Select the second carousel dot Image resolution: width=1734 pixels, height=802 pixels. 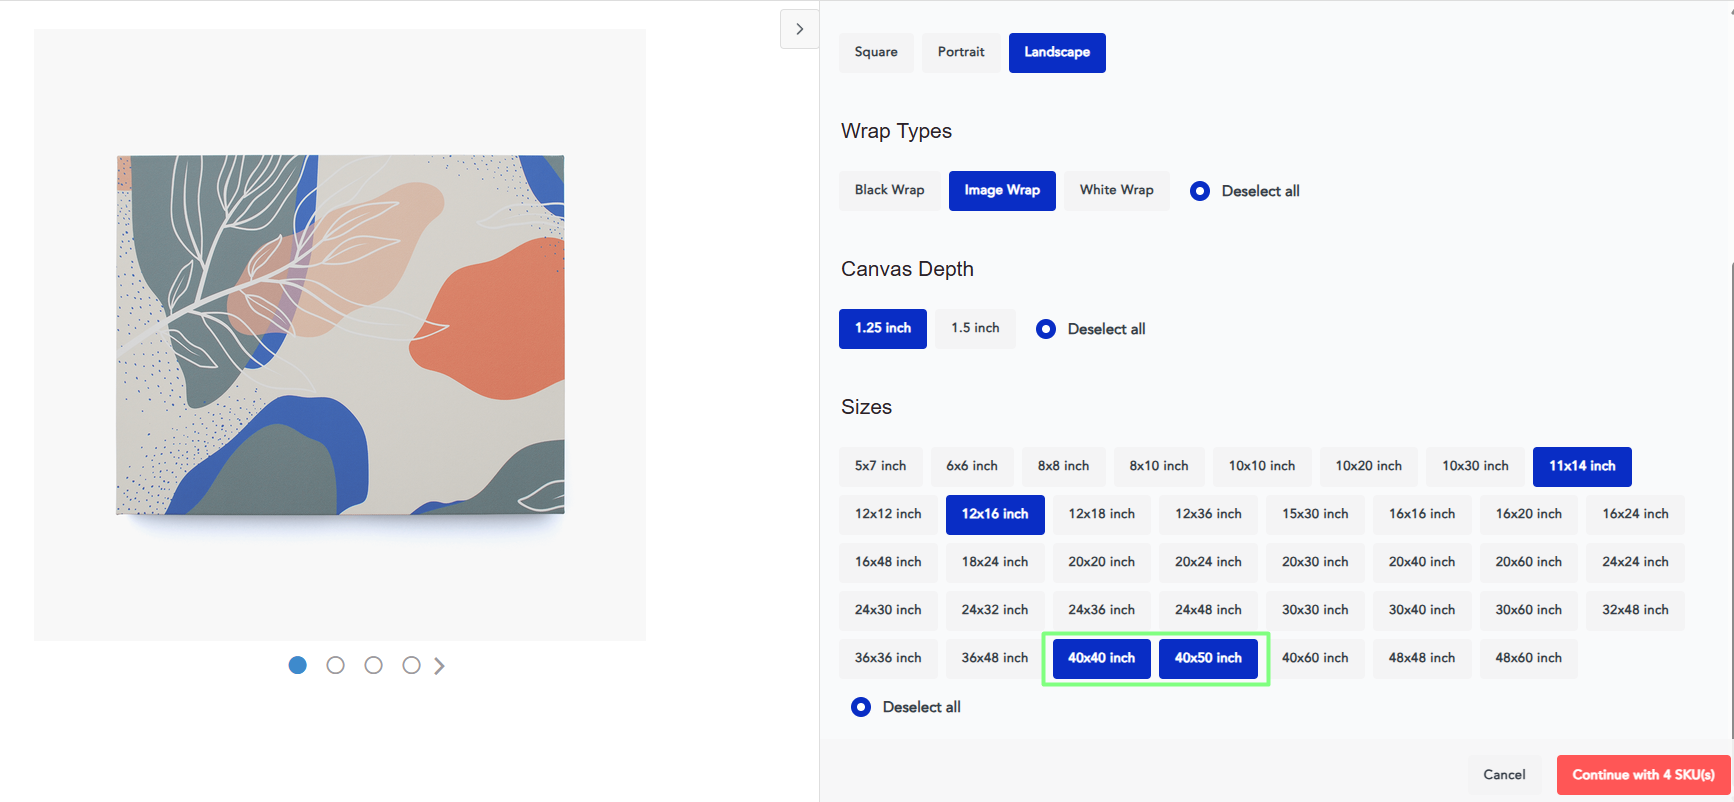coord(335,666)
